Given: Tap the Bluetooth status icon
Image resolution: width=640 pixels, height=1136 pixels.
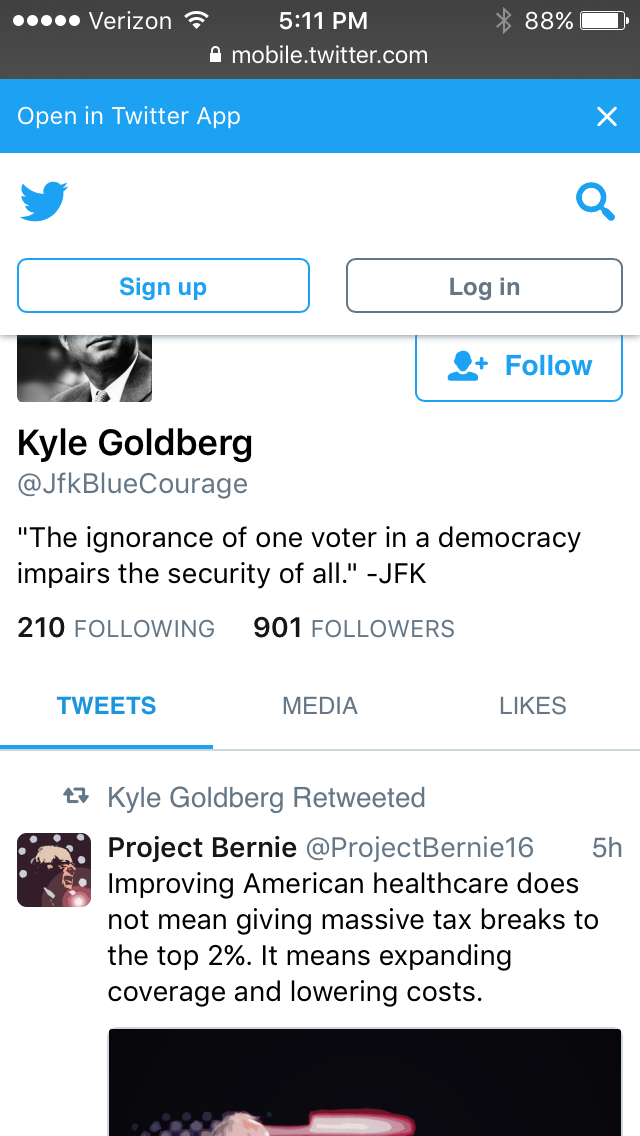Looking at the screenshot, I should tap(503, 20).
